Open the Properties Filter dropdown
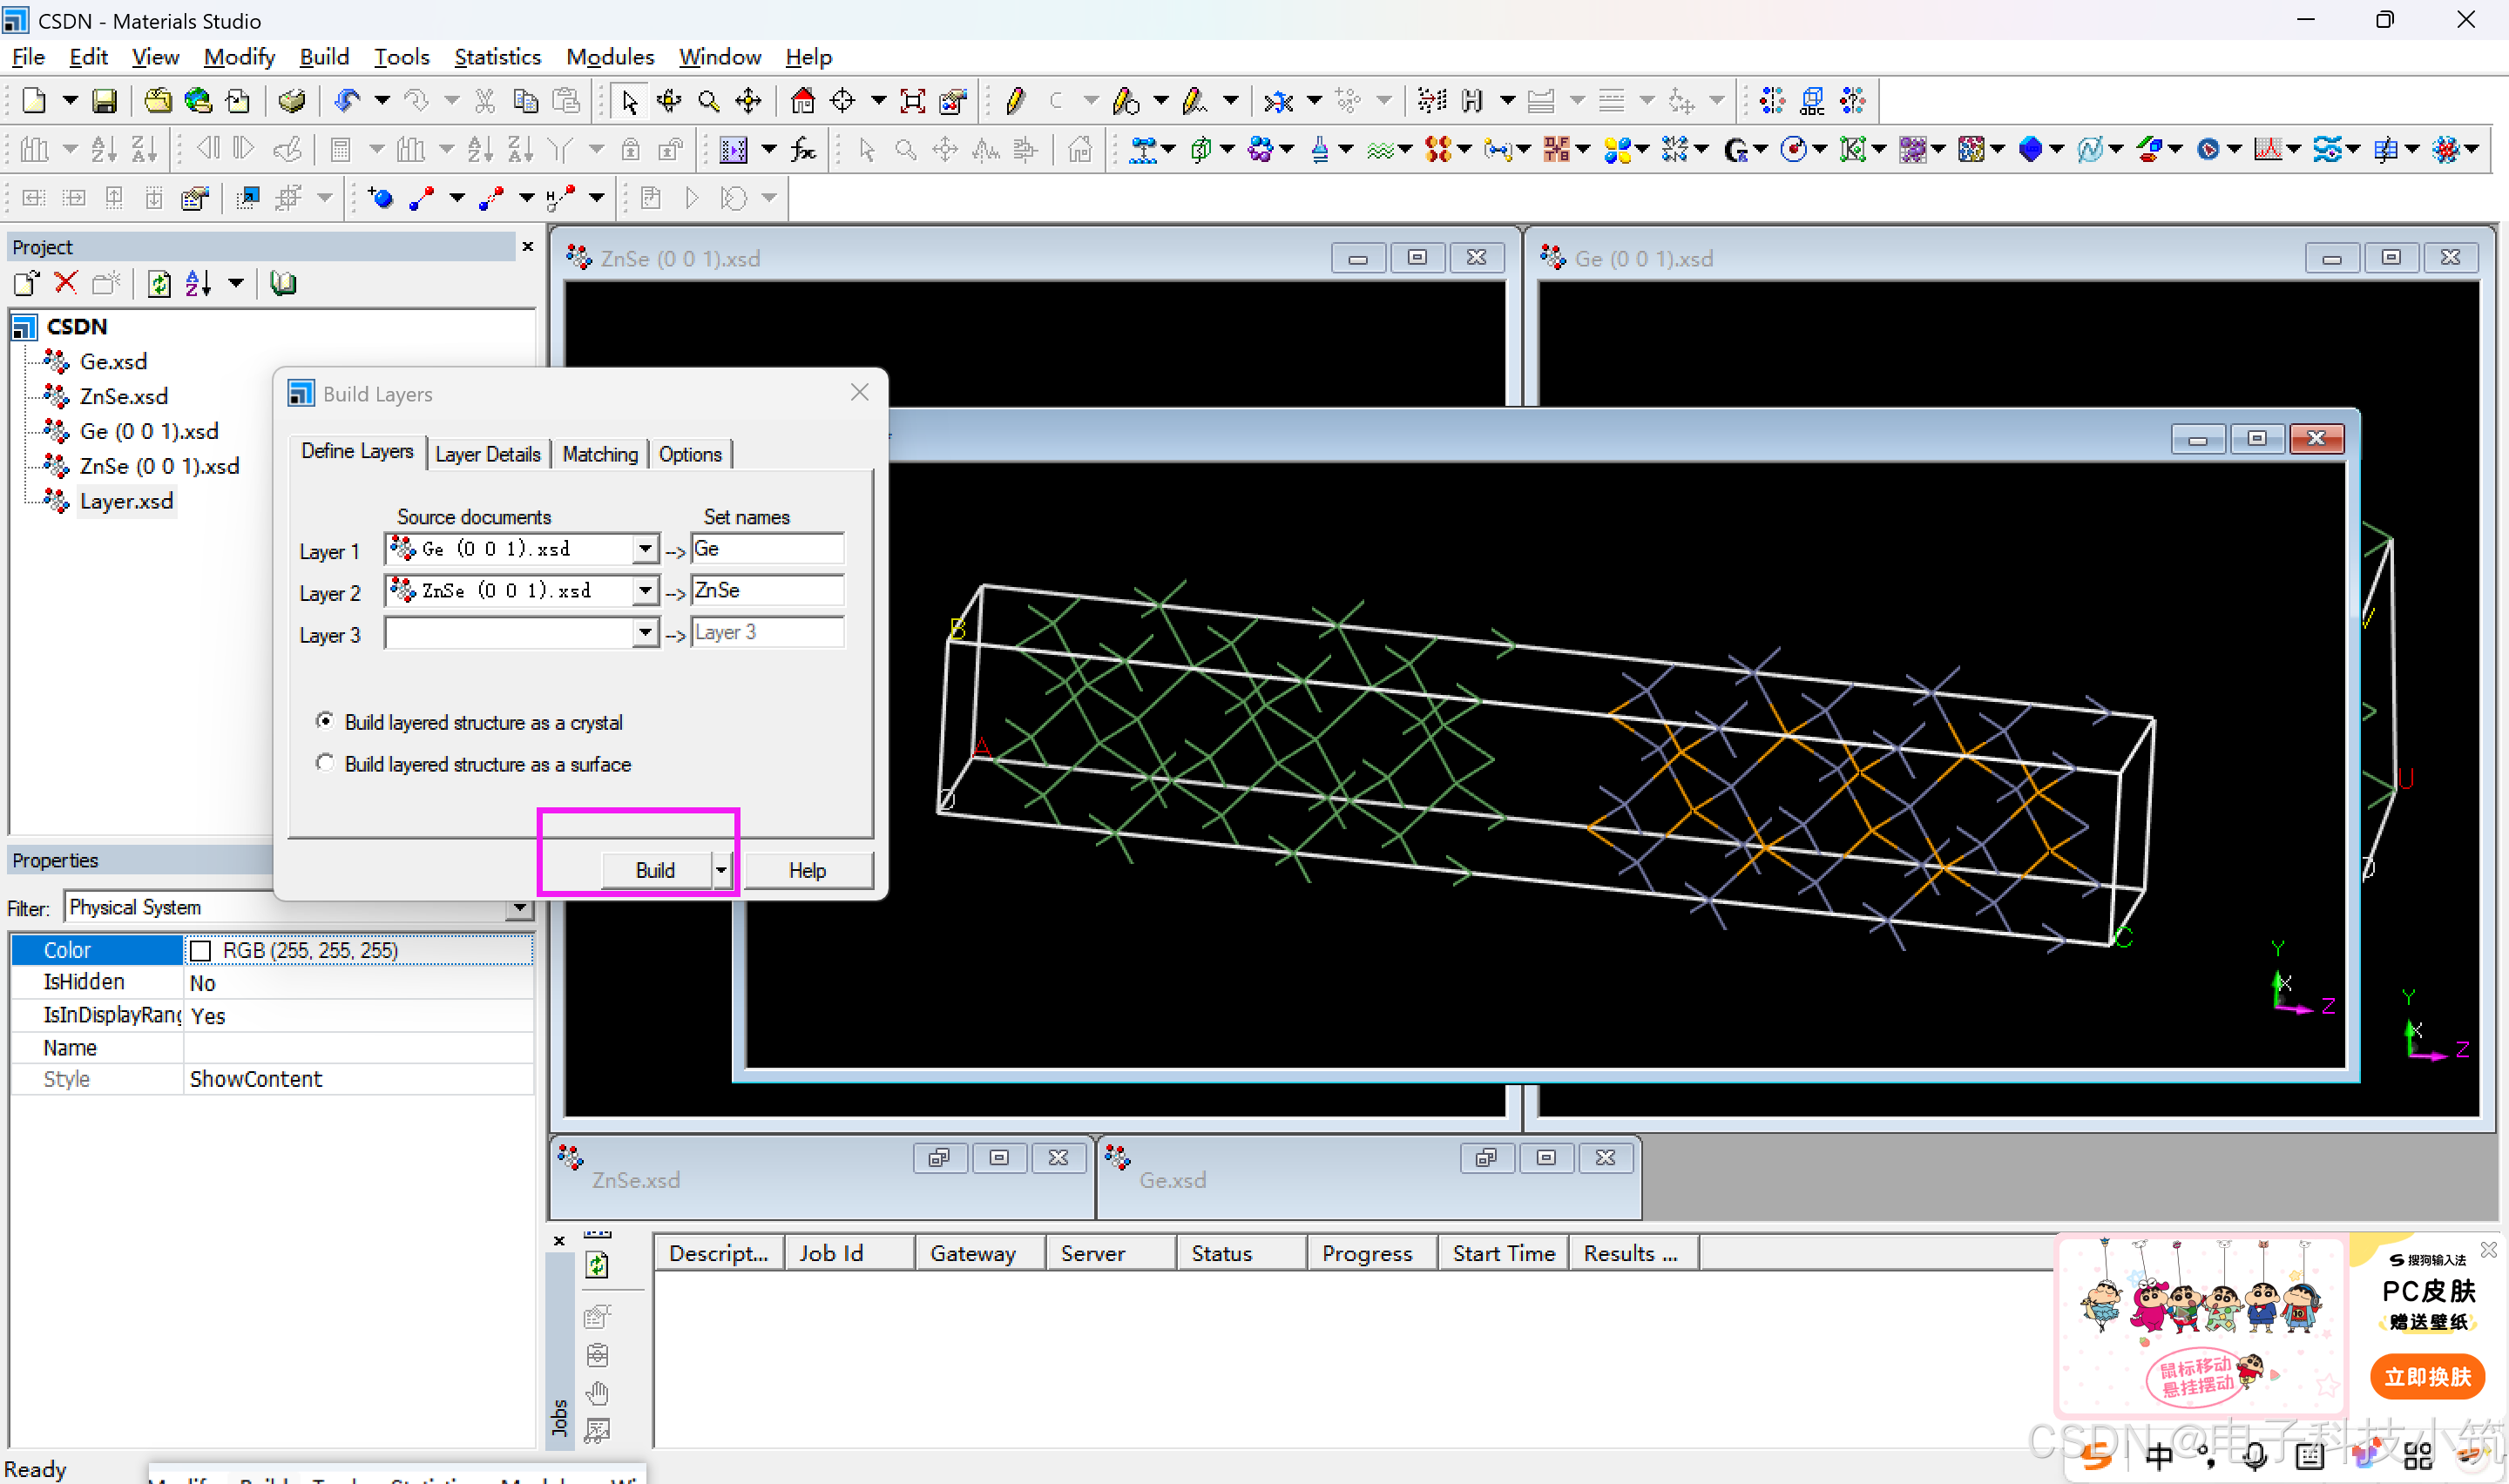The width and height of the screenshot is (2509, 1484). [518, 908]
